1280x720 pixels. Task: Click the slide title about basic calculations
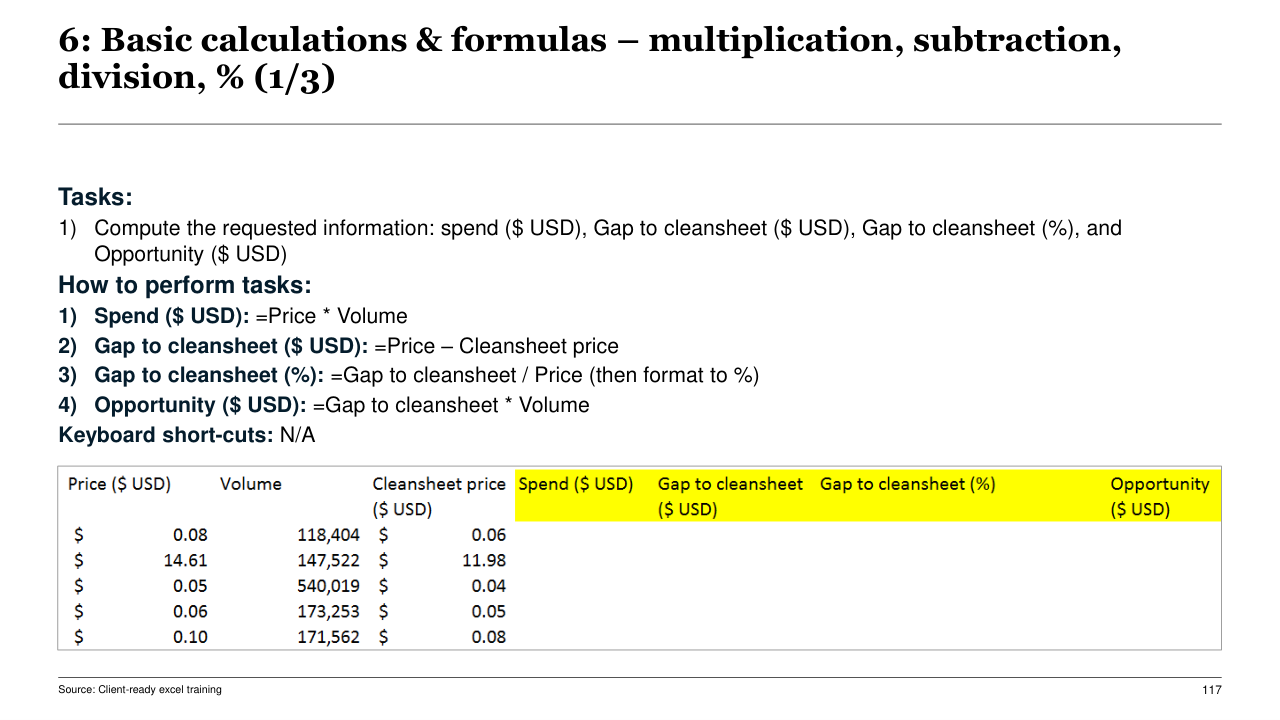590,58
